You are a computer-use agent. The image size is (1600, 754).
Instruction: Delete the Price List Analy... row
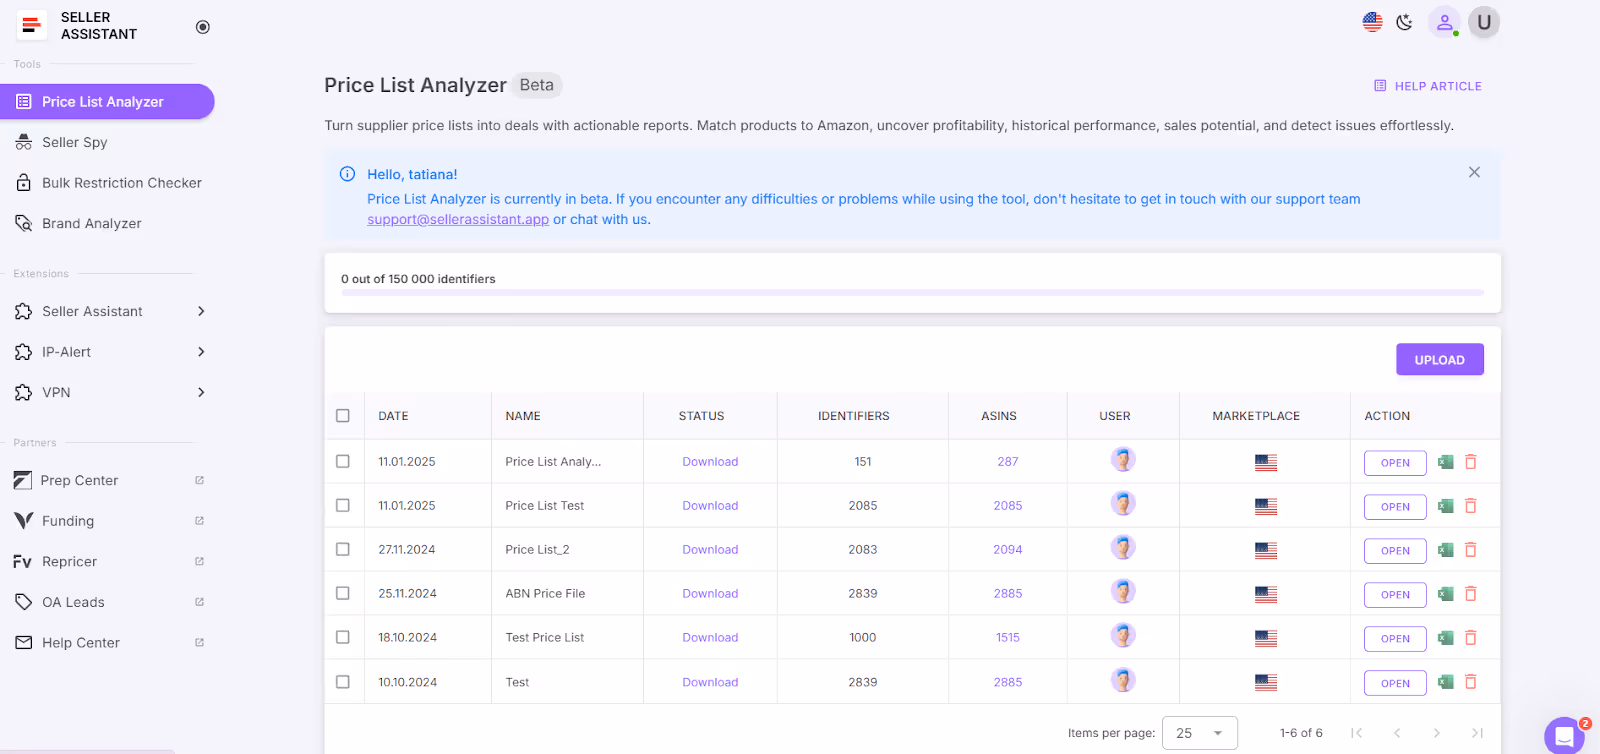coord(1471,462)
